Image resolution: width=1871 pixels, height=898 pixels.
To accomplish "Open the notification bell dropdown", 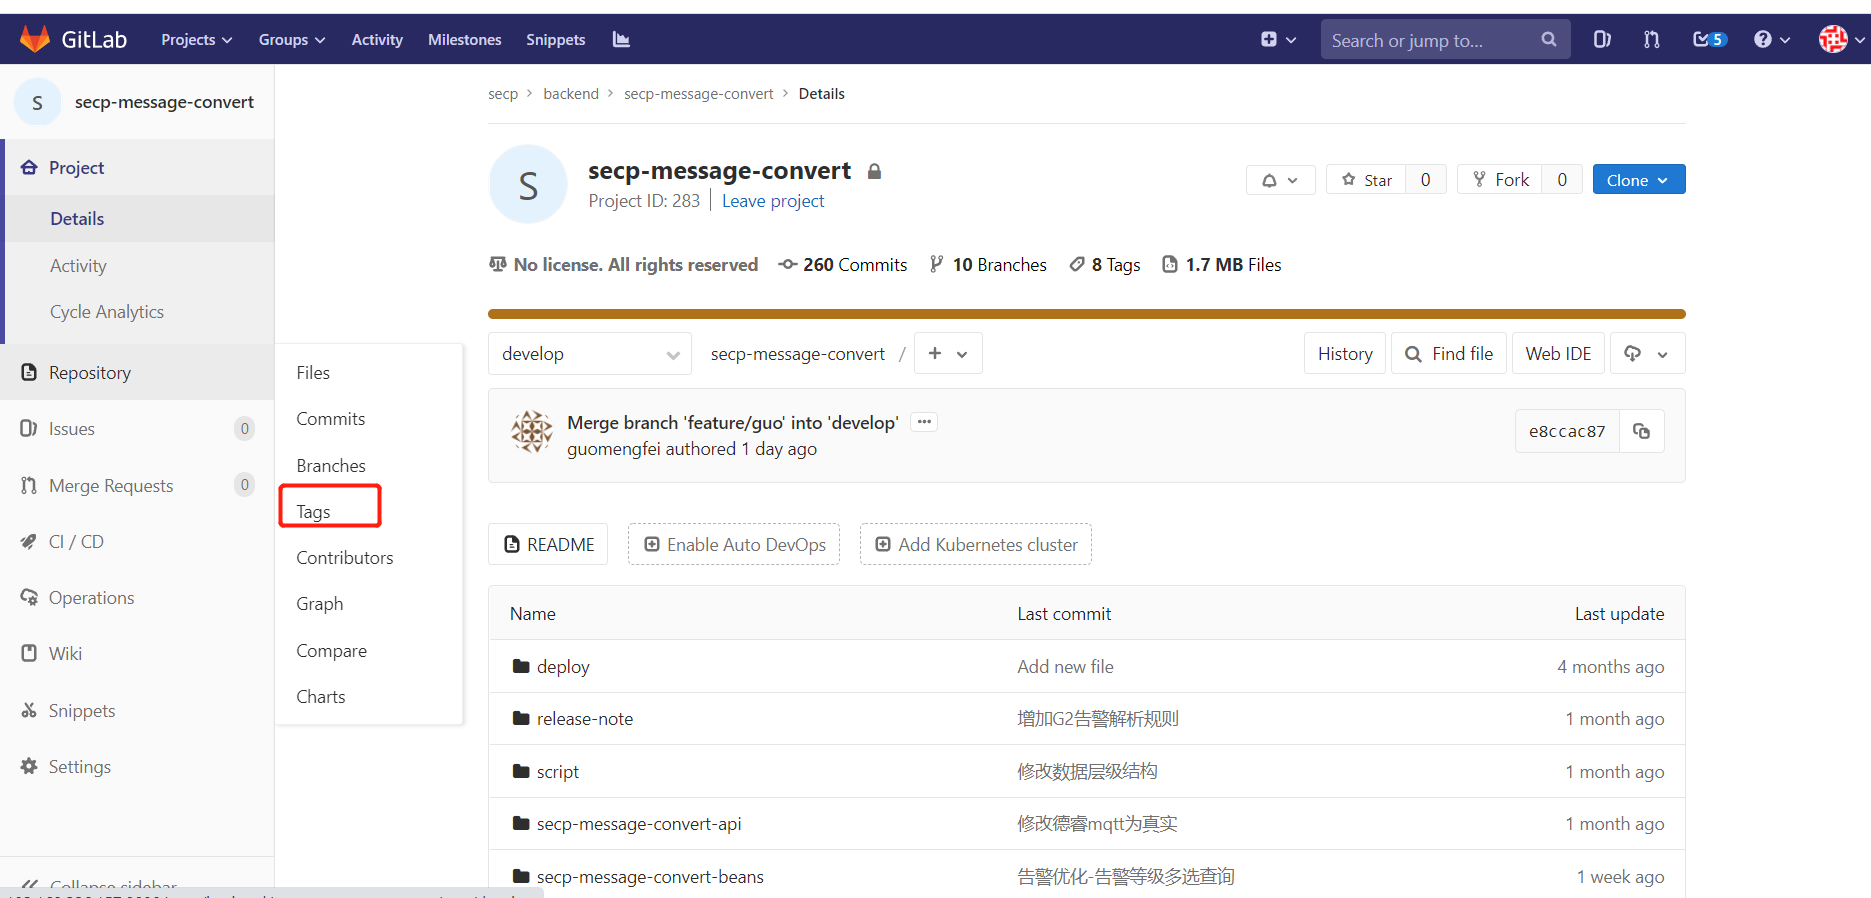I will point(1280,180).
